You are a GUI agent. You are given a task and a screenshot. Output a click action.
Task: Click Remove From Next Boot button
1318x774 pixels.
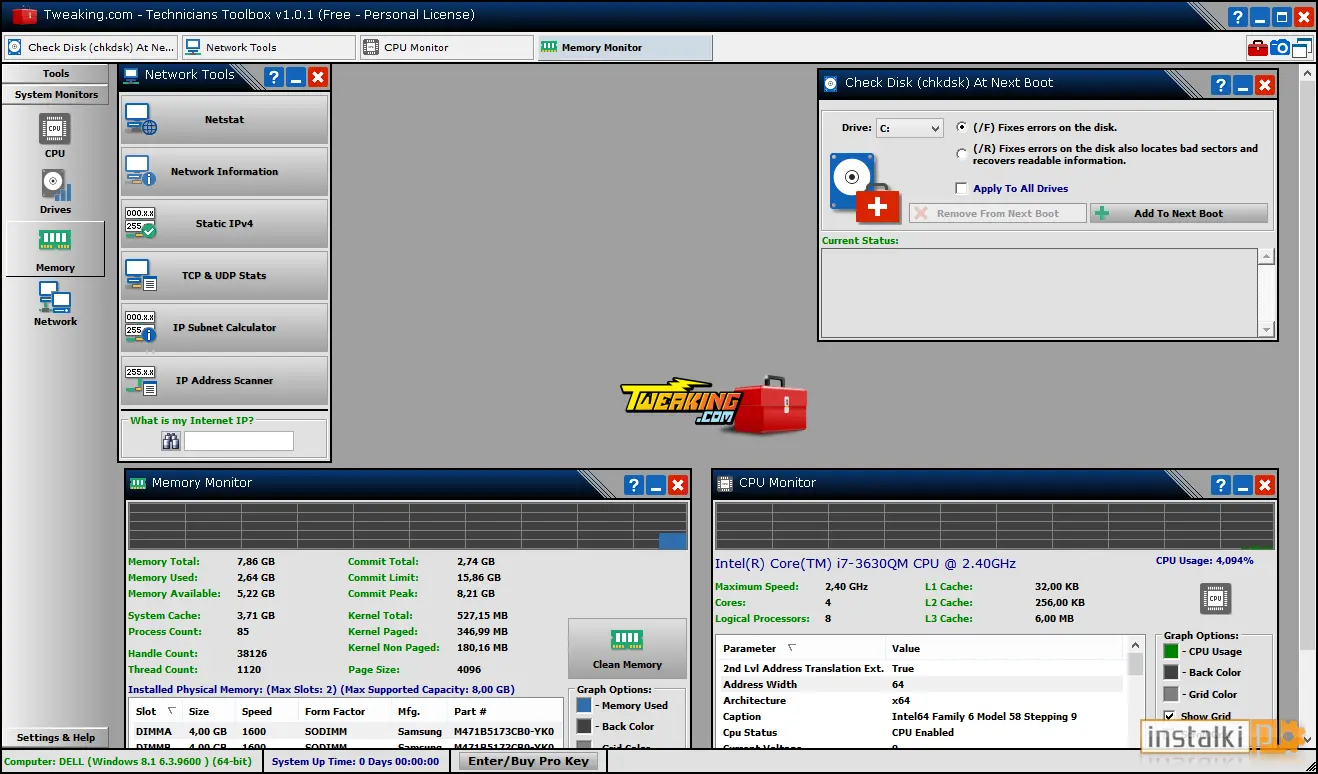pyautogui.click(x=997, y=214)
